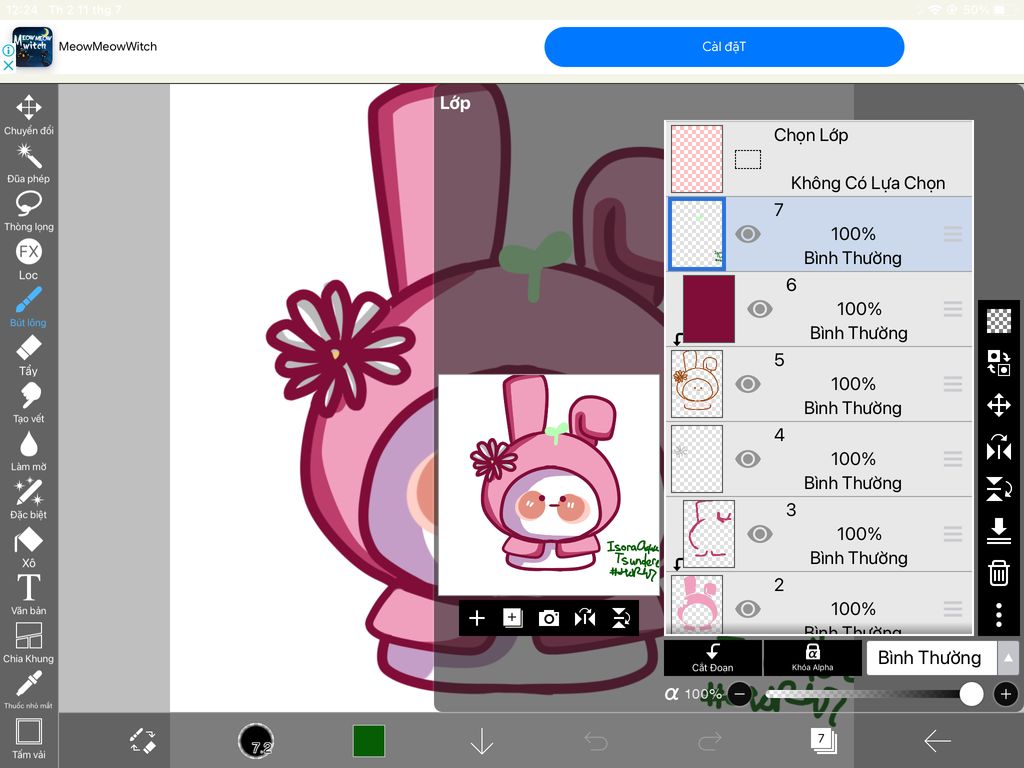The image size is (1024, 768).
Task: Open the green current color swatch
Action: pos(369,741)
